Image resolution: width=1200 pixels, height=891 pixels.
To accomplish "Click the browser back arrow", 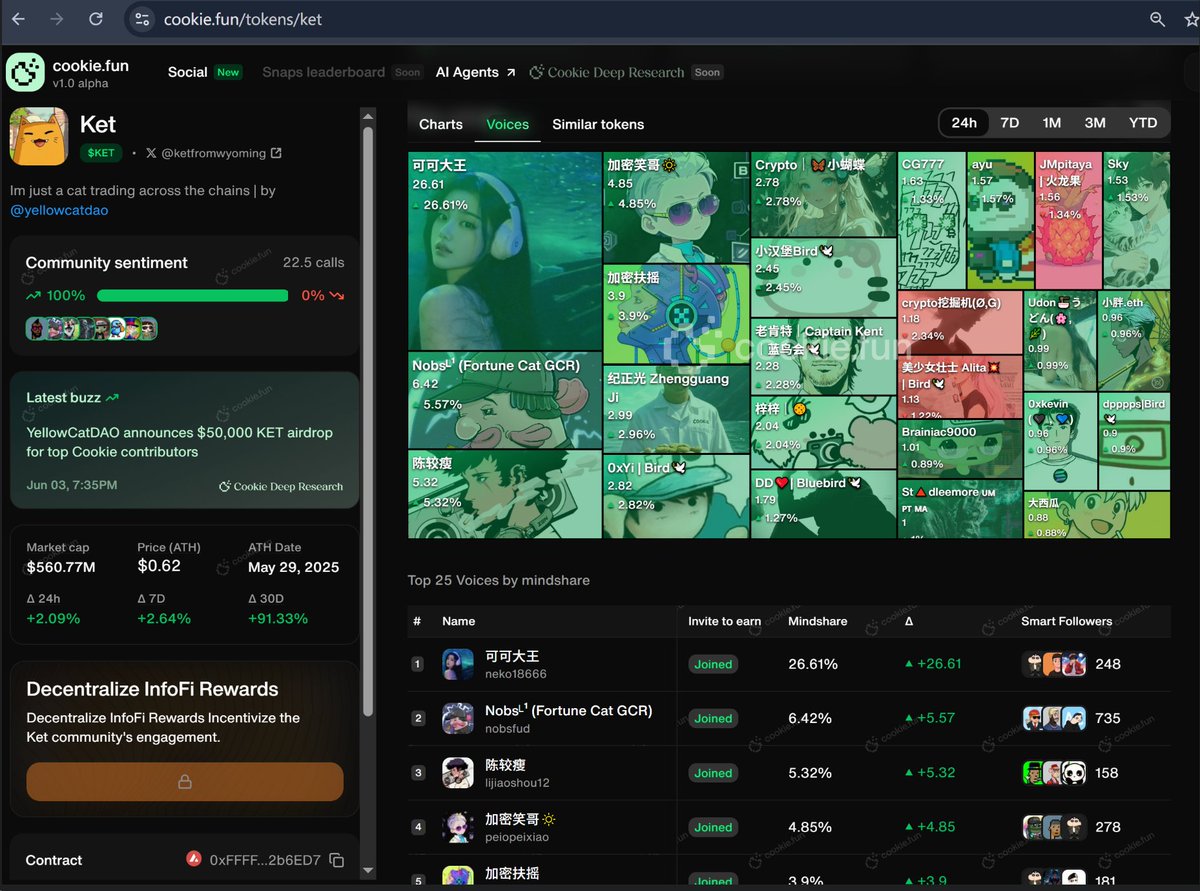I will [x=18, y=19].
